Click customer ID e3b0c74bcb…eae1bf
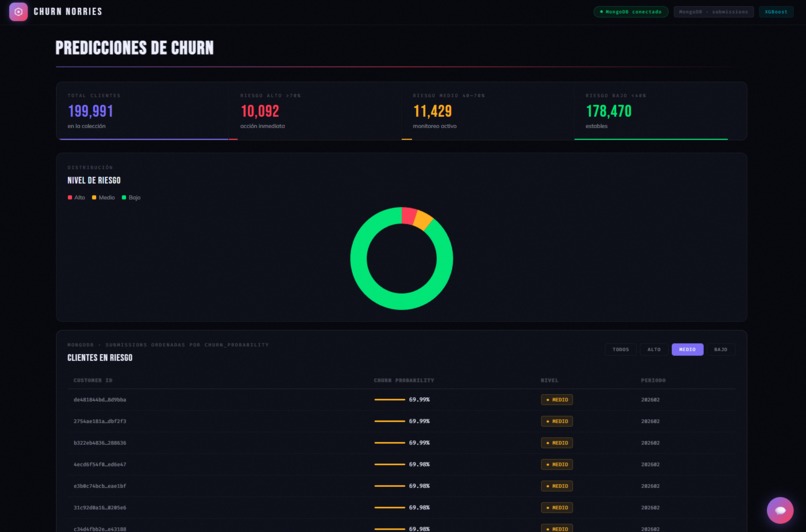This screenshot has width=806, height=532. 100,486
